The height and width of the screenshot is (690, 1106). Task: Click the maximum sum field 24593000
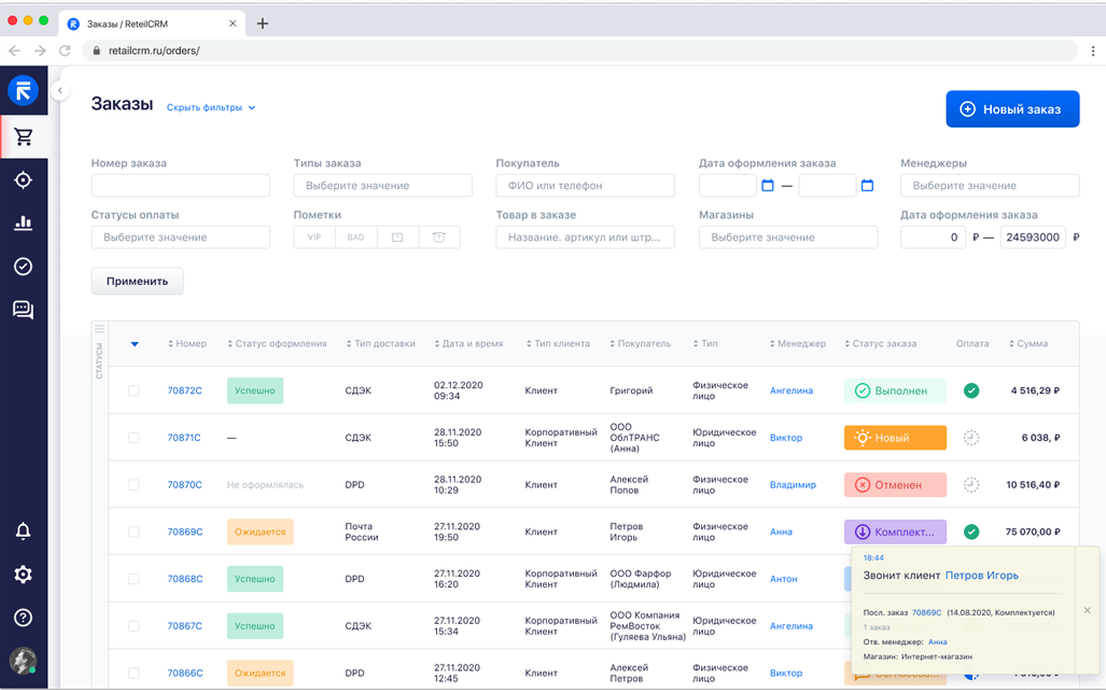(1033, 237)
